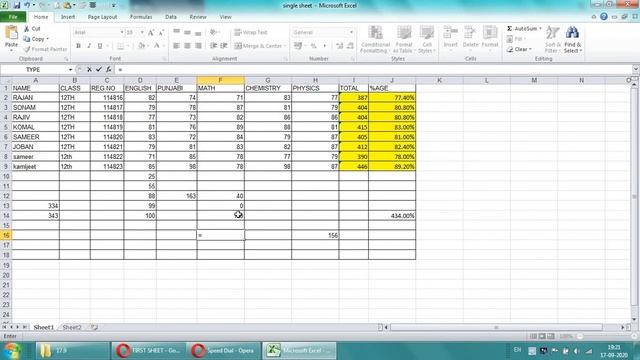Switch to the Insert ribbon tab
Viewport: 640px width, 360px height.
coord(68,17)
